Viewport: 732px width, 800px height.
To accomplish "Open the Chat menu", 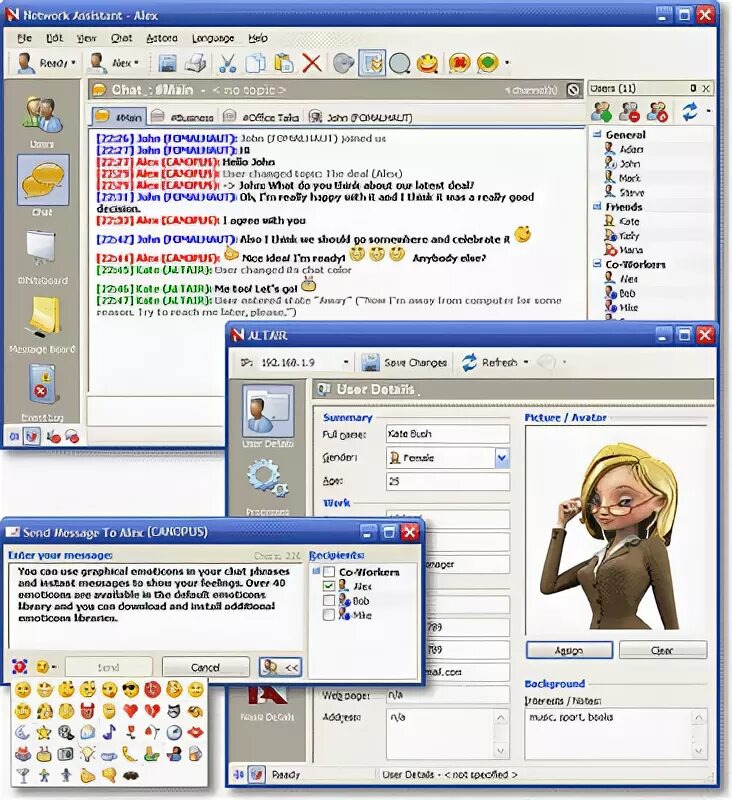I will (121, 38).
